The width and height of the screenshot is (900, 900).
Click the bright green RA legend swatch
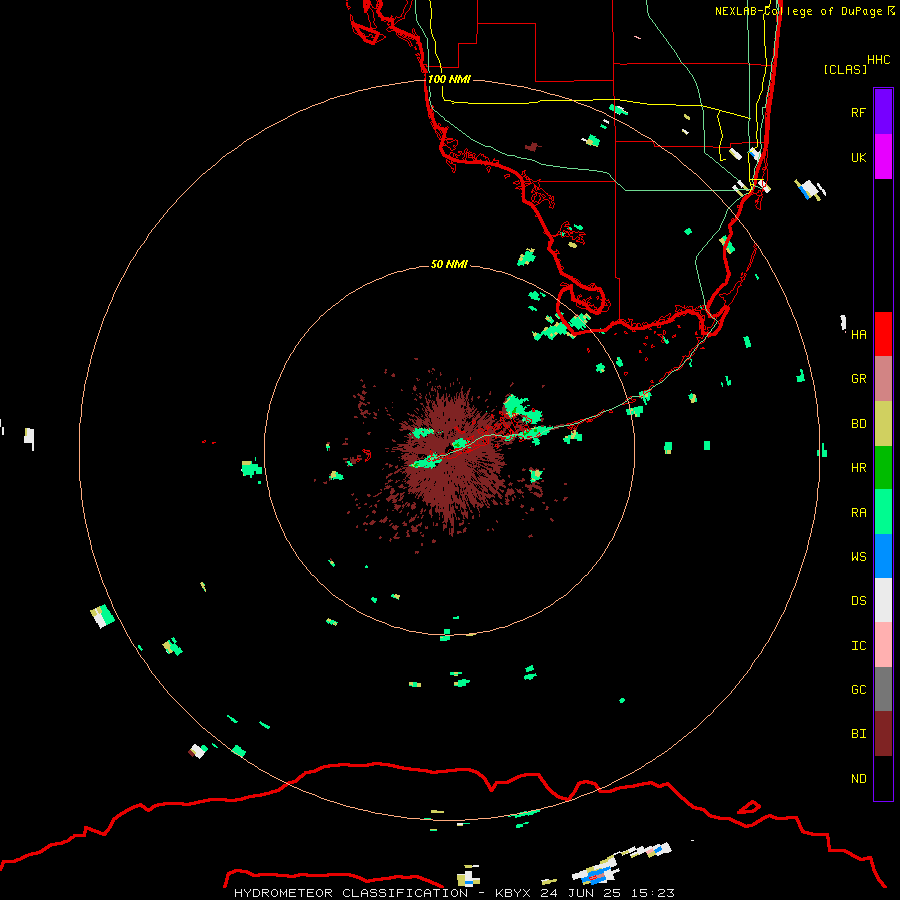[883, 512]
